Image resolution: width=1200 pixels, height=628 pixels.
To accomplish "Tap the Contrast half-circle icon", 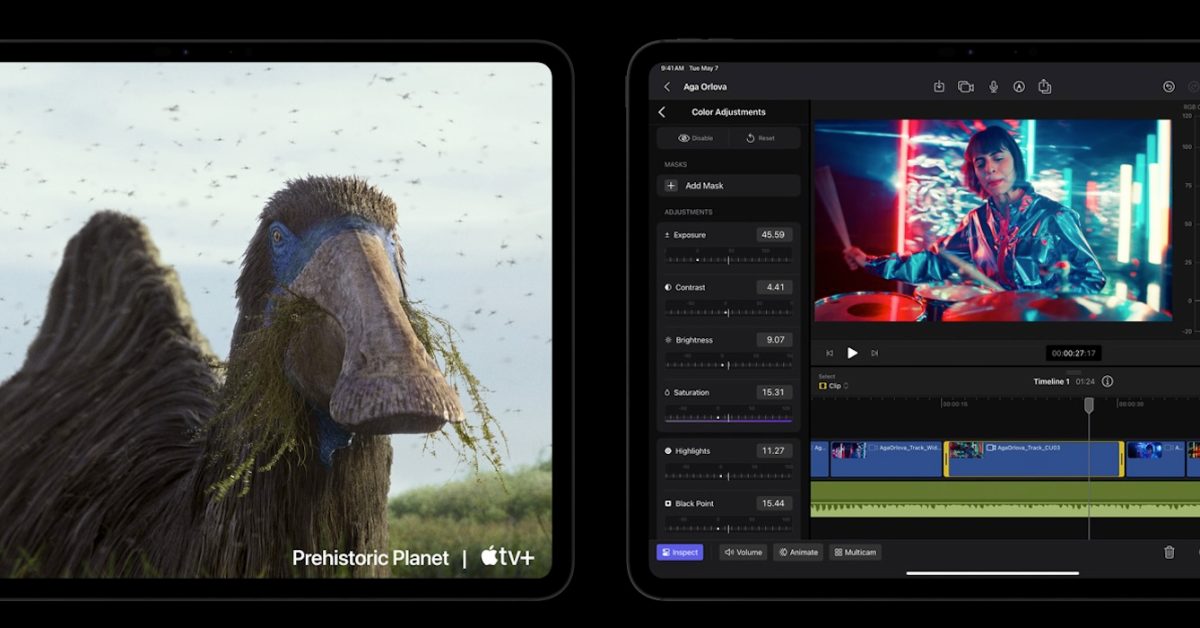I will point(668,287).
